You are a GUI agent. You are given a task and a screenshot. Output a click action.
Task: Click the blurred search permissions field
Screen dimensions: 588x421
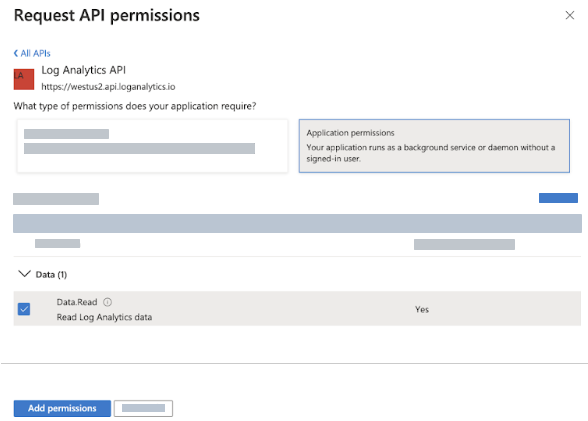click(297, 223)
